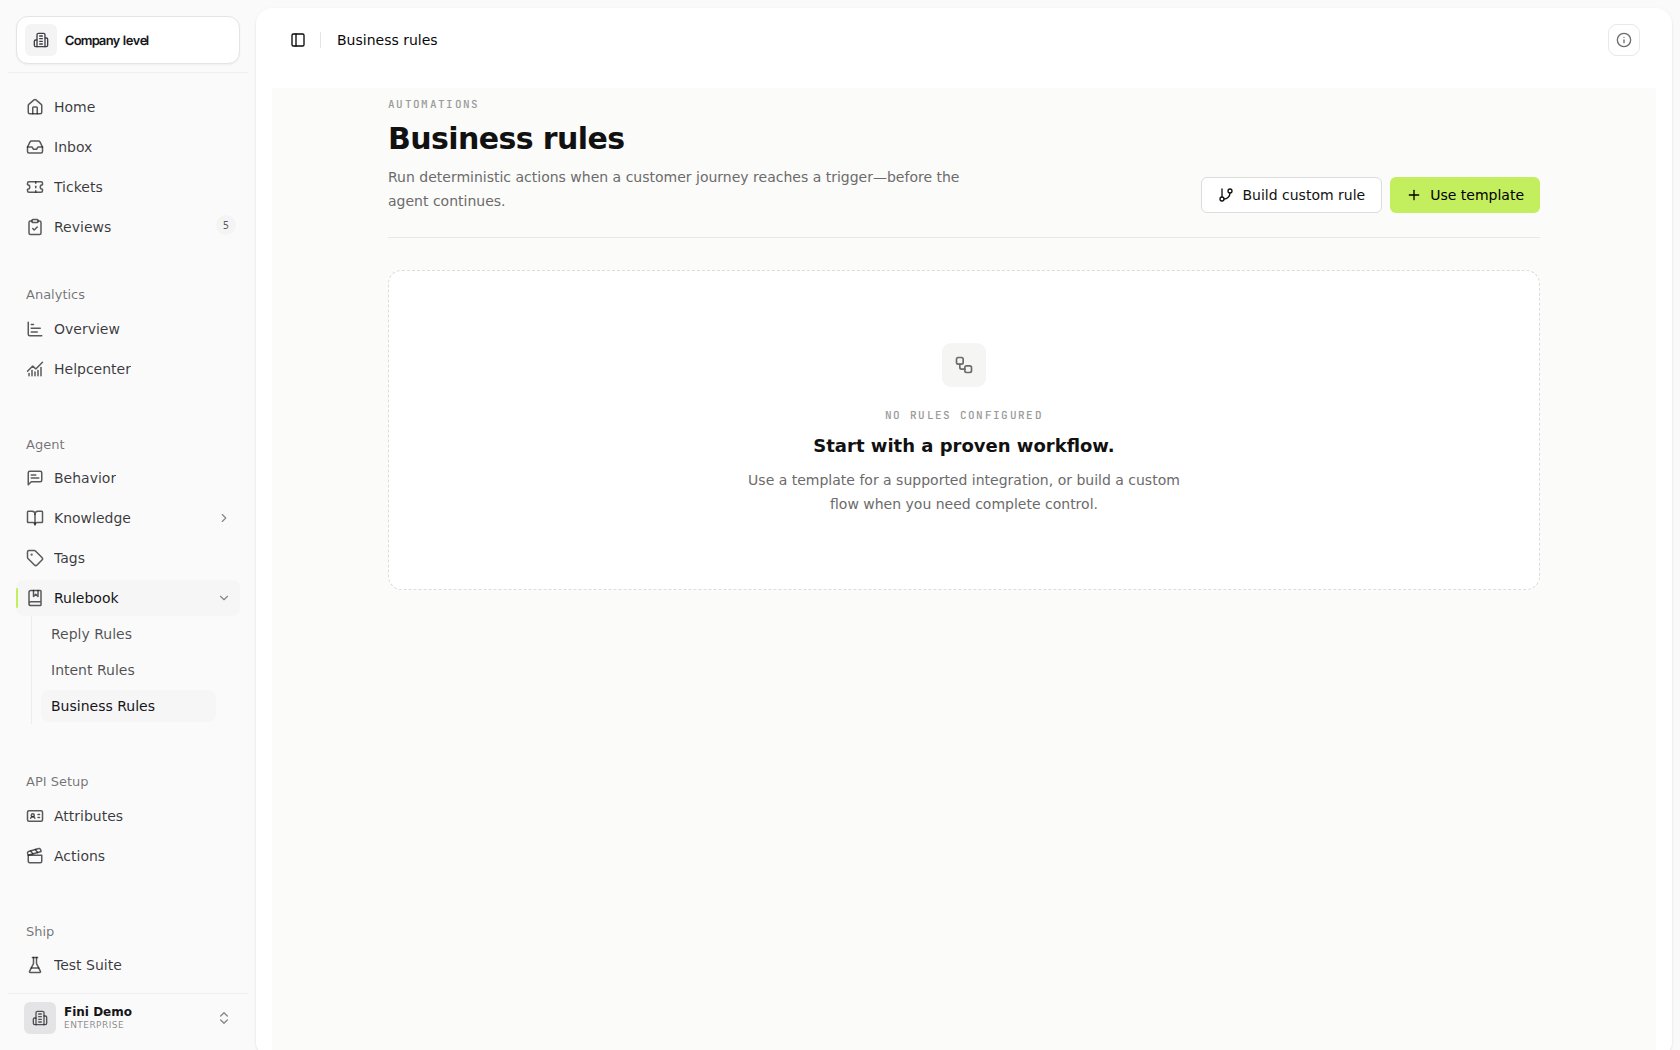Click Build custom rule button
The height and width of the screenshot is (1050, 1680).
click(x=1291, y=195)
